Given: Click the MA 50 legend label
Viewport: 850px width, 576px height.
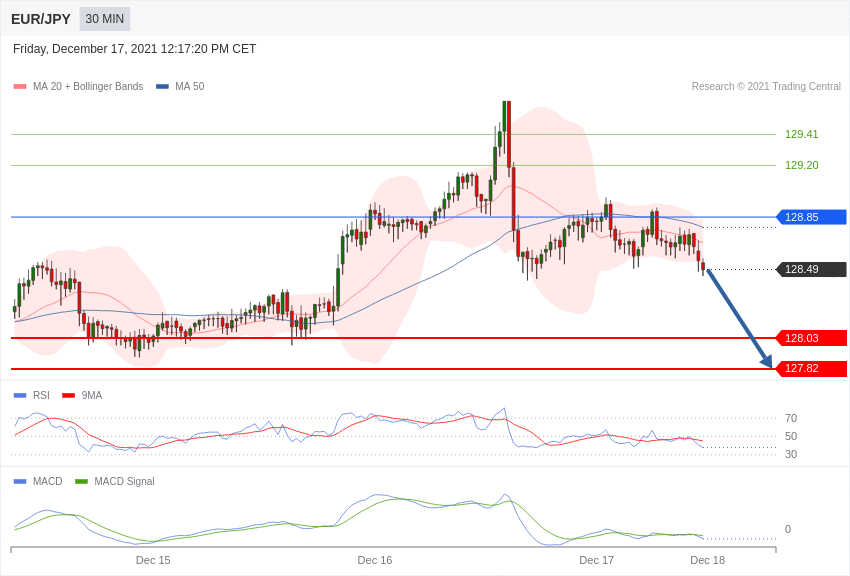Looking at the screenshot, I should point(190,87).
